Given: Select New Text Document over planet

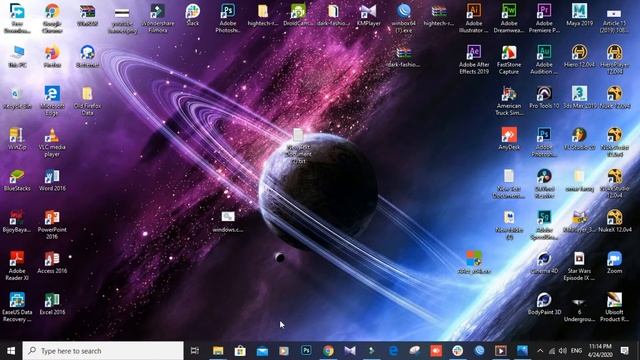Looking at the screenshot, I should [x=298, y=145].
